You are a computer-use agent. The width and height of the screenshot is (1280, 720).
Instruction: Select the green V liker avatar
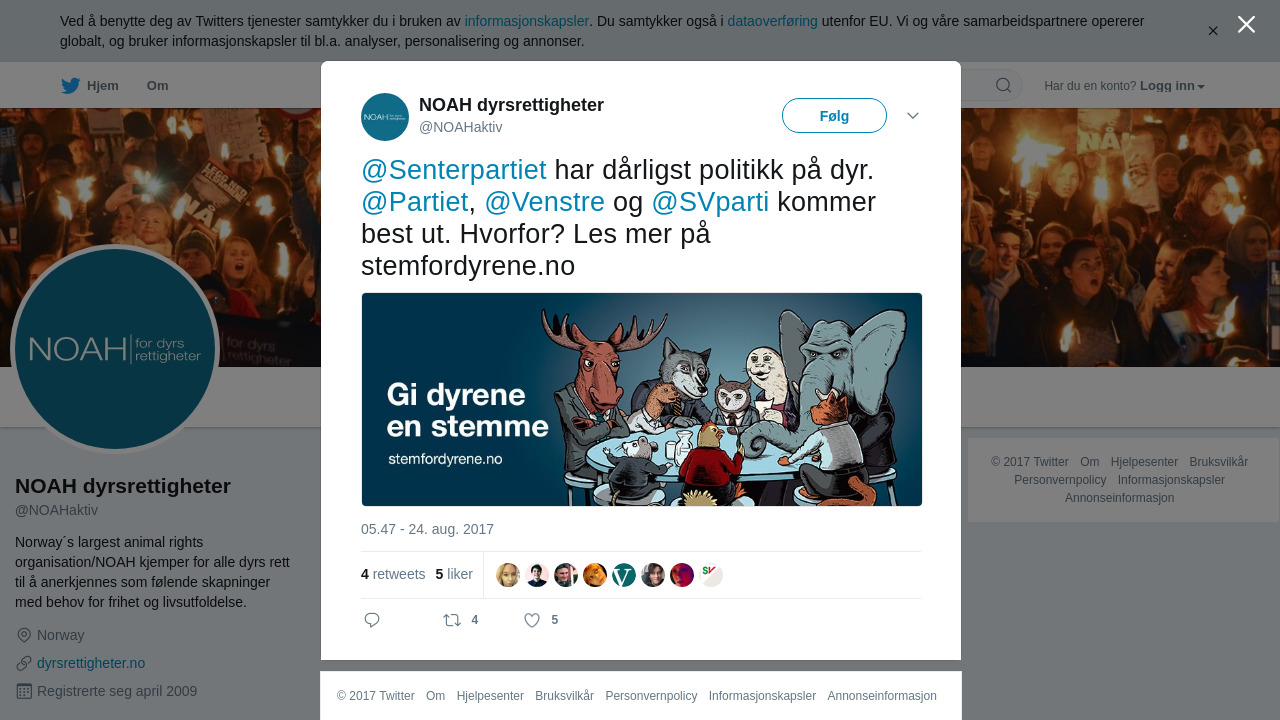click(624, 575)
